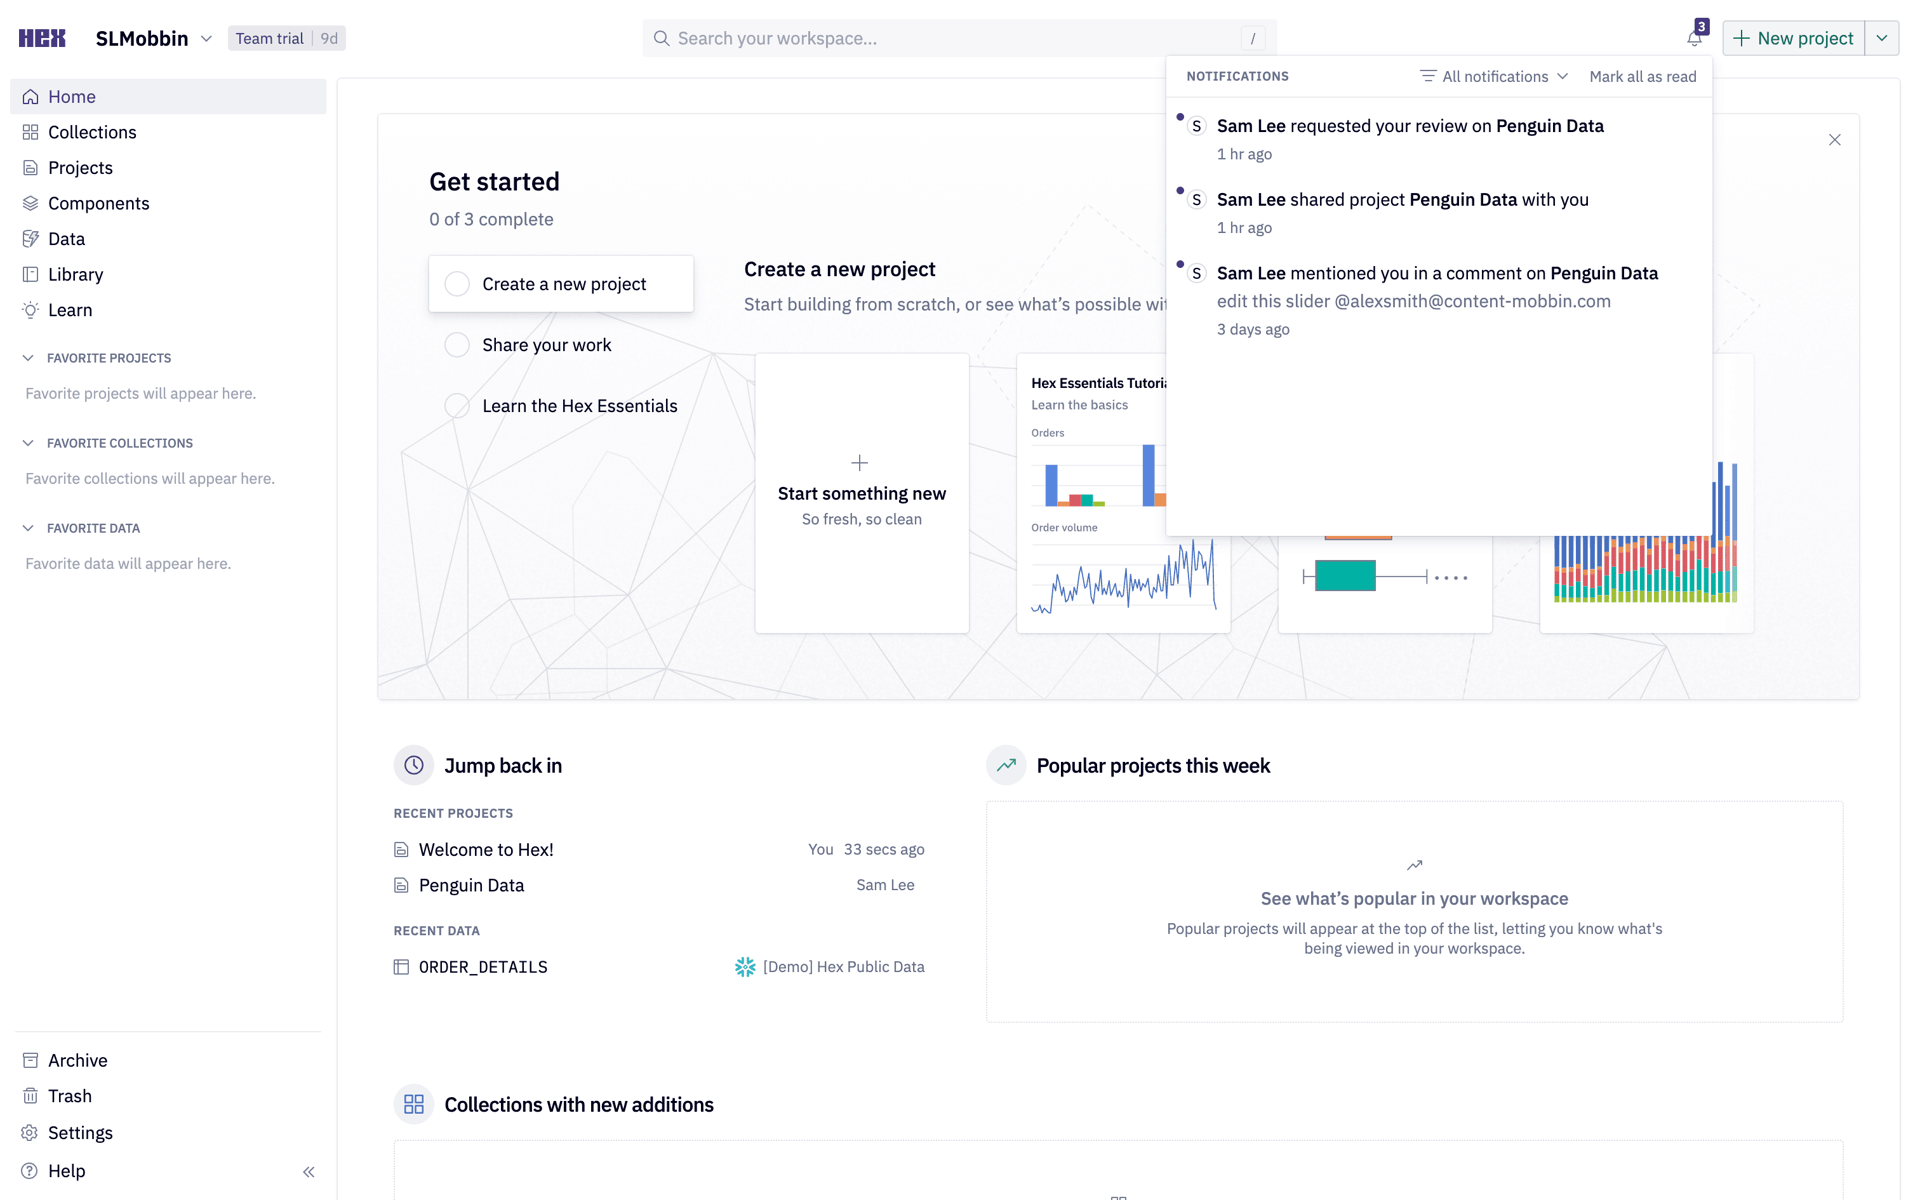Open the notifications bell icon

click(1694, 38)
